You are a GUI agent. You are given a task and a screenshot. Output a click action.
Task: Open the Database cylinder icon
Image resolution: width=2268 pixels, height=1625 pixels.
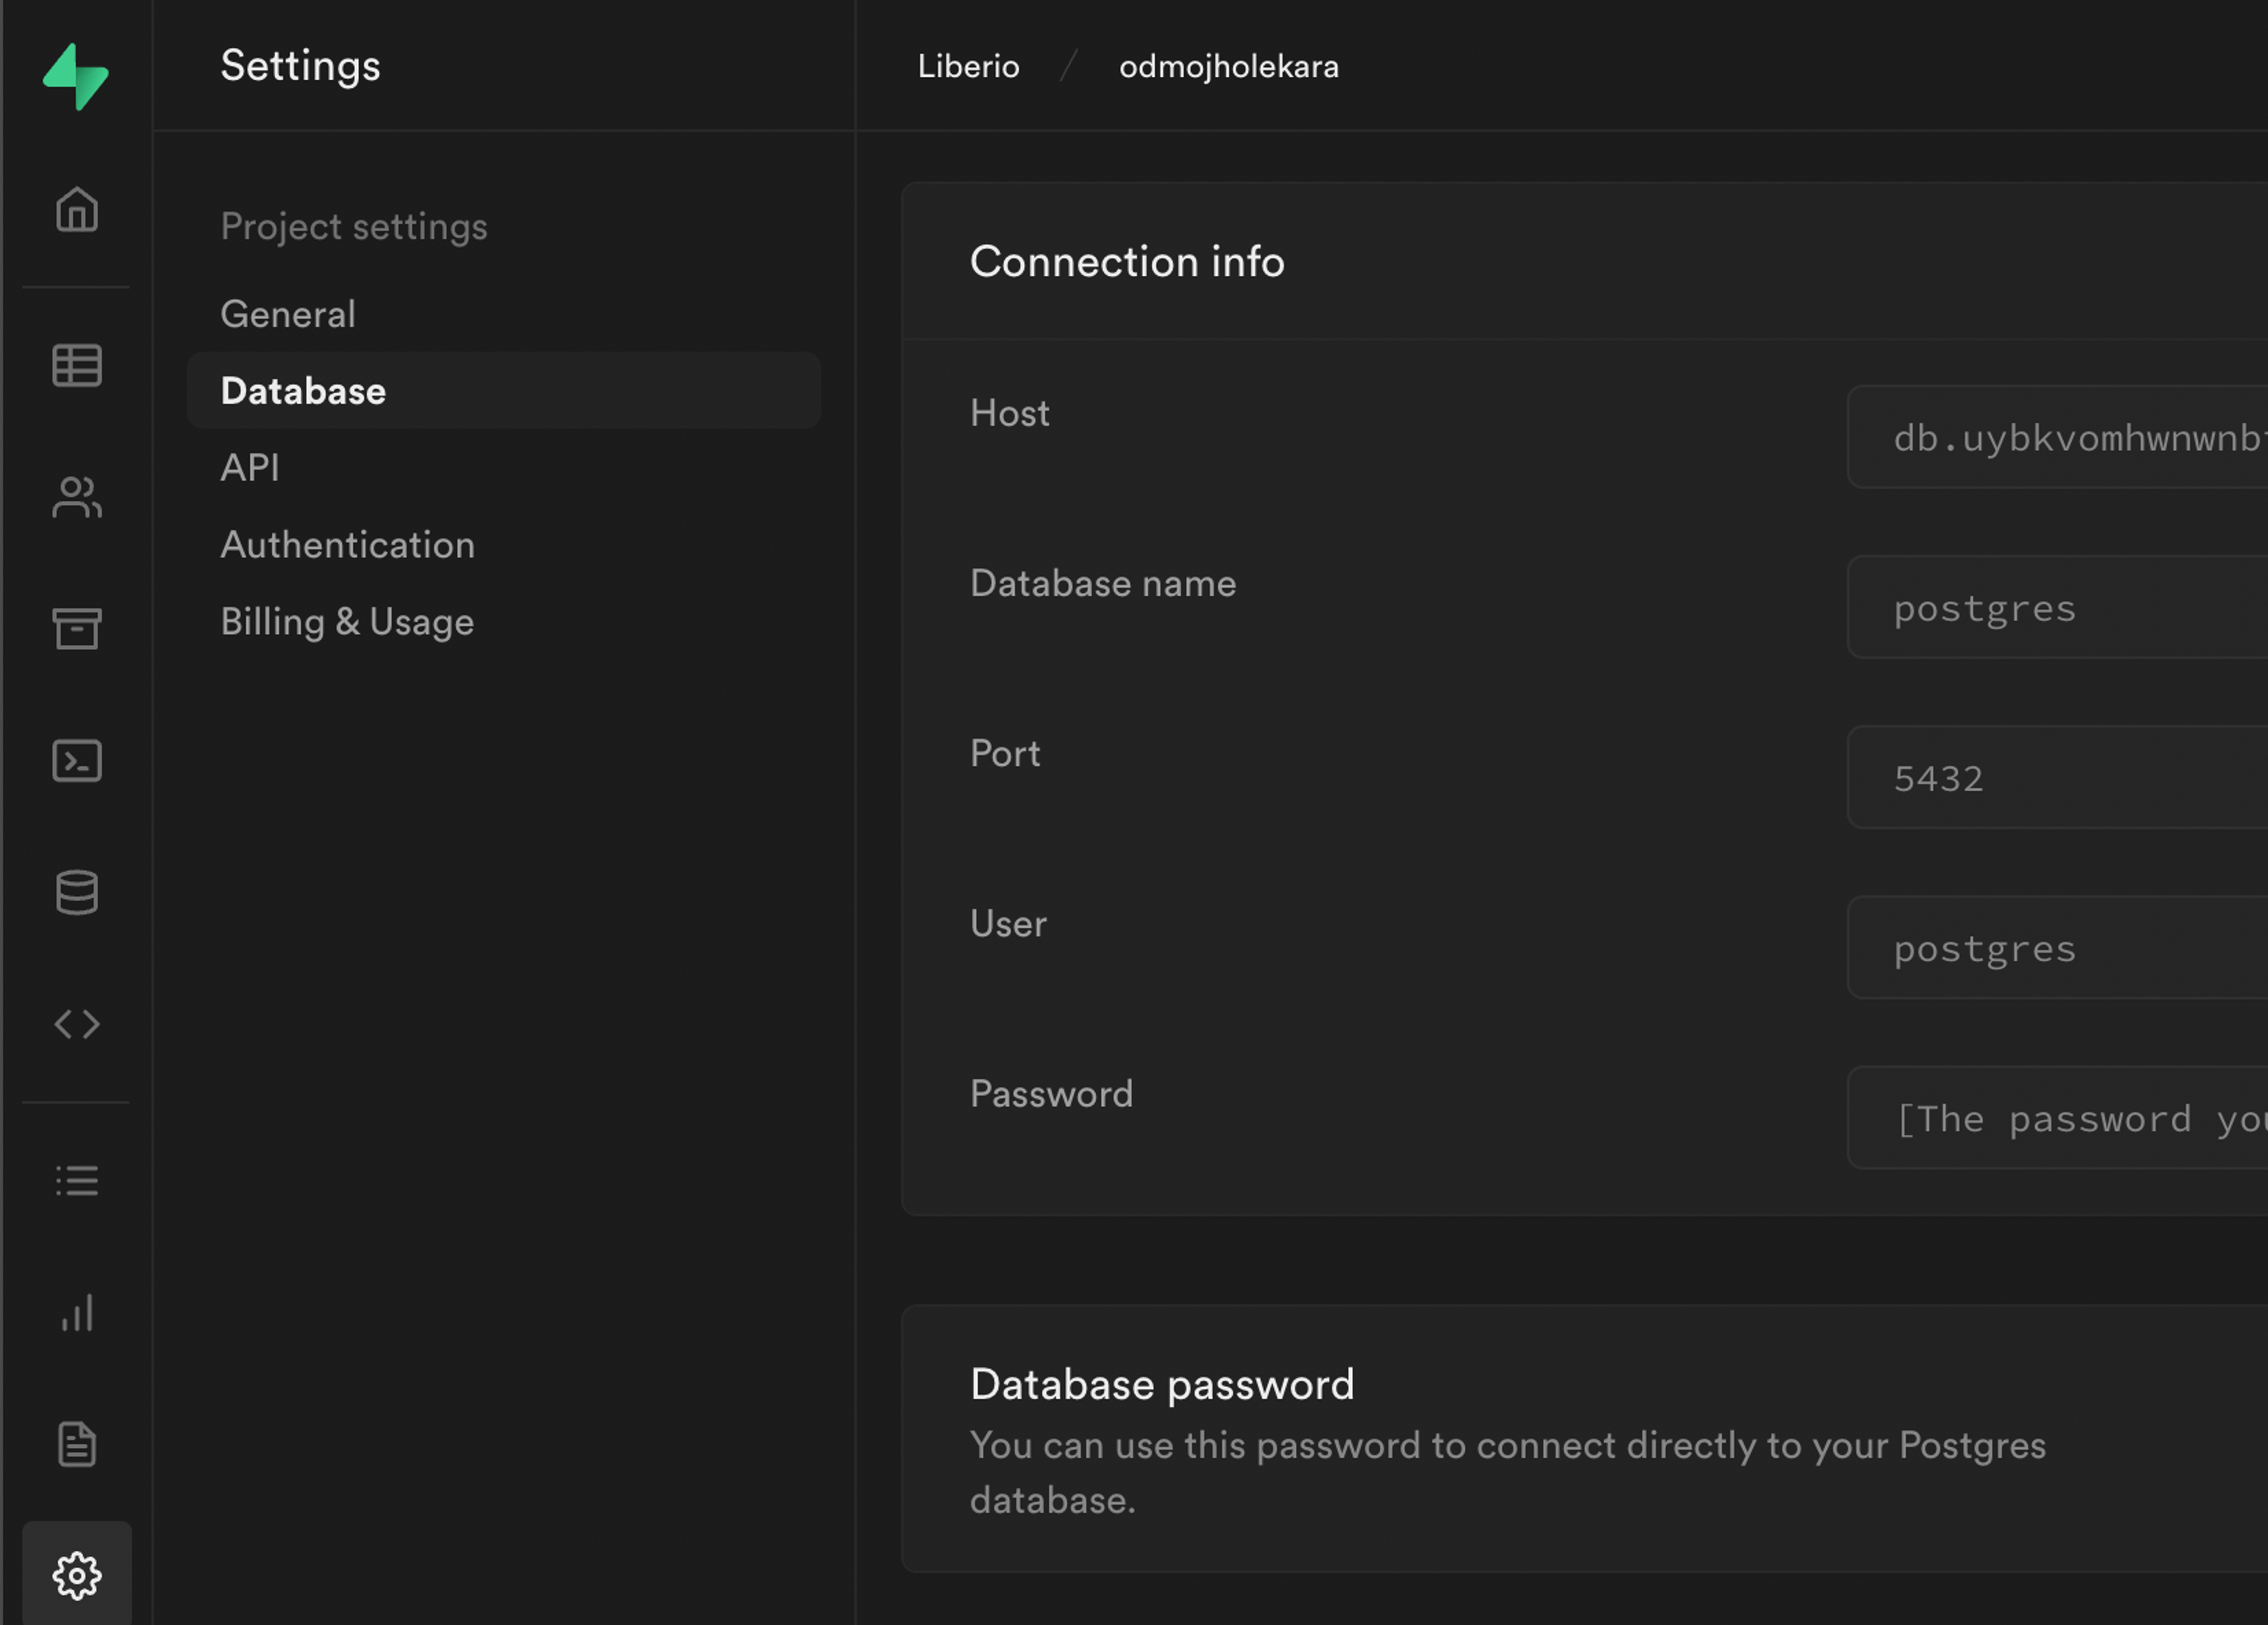77,892
